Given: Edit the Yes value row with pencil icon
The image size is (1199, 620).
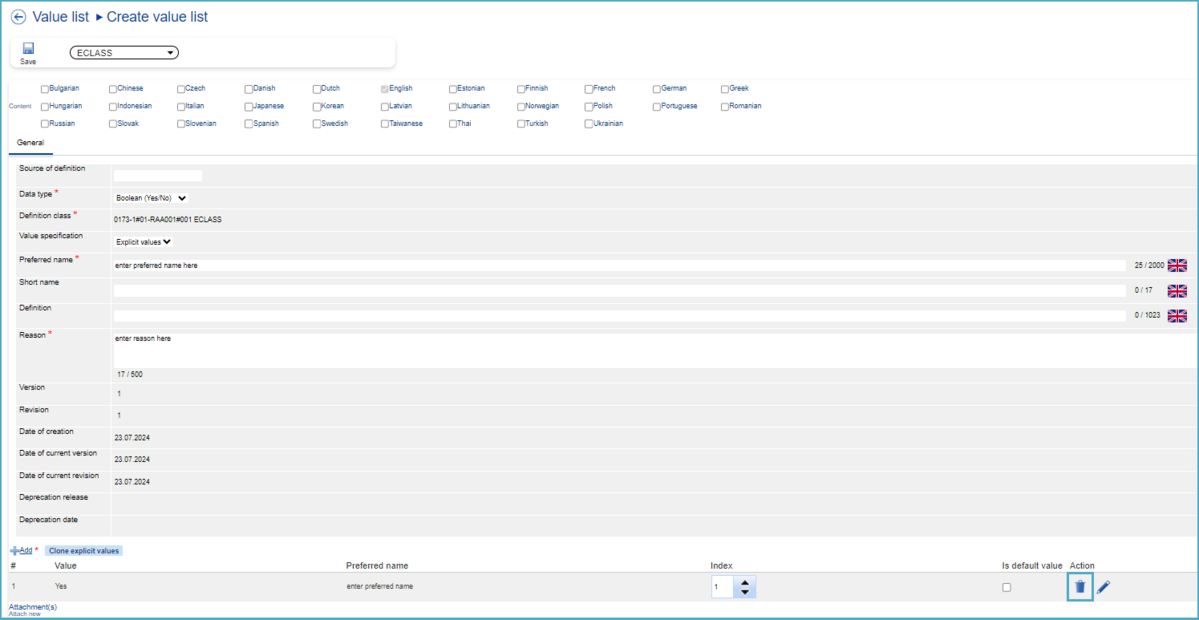Looking at the screenshot, I should click(1103, 587).
